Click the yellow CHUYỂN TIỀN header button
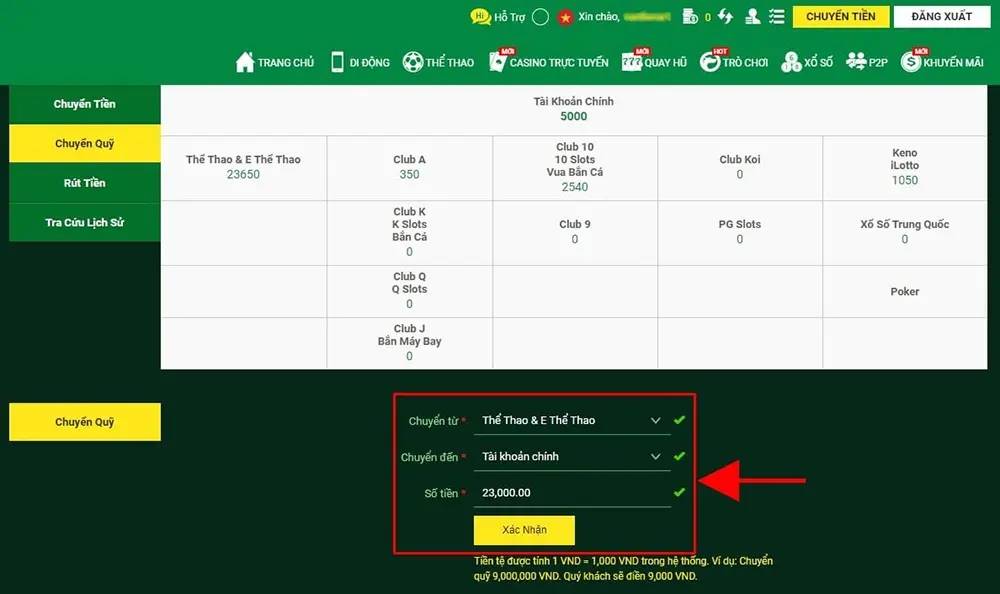 pyautogui.click(x=841, y=17)
